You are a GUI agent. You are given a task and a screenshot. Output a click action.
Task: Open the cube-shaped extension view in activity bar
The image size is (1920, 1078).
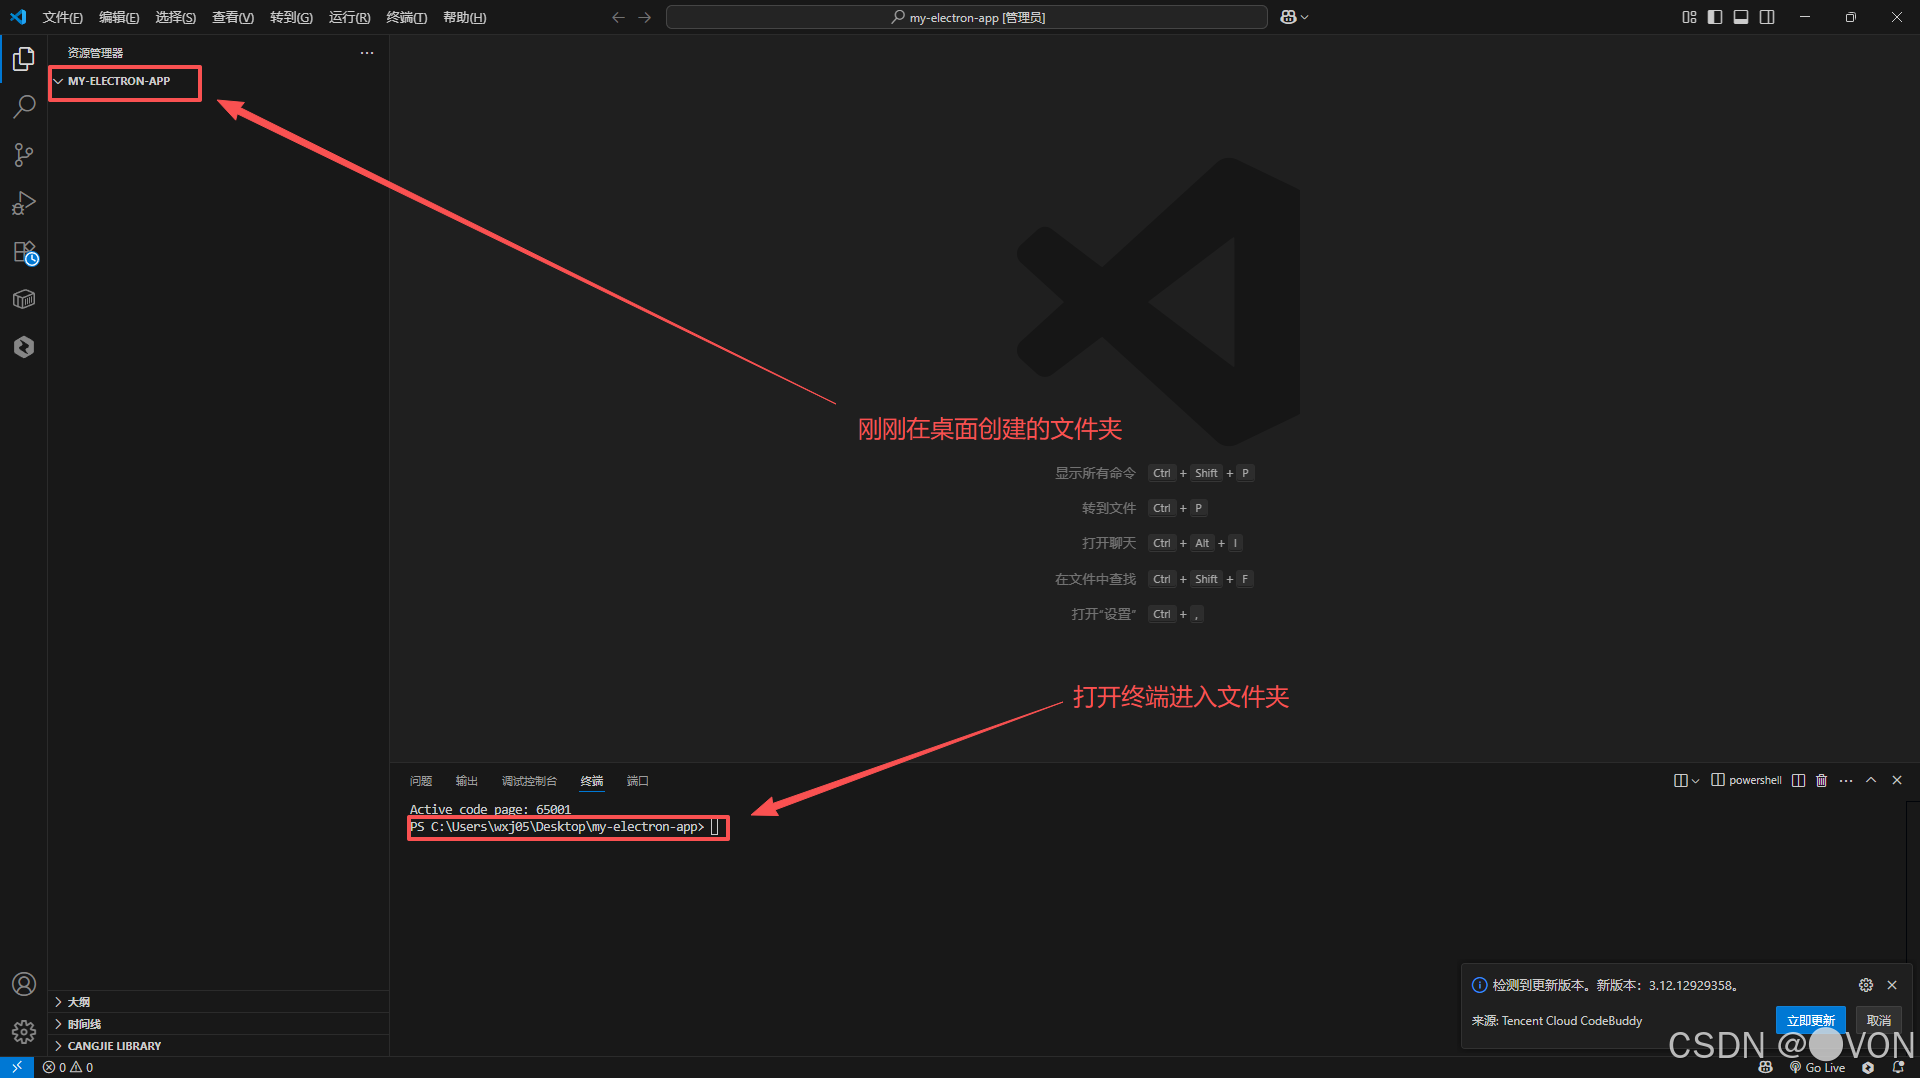[24, 299]
